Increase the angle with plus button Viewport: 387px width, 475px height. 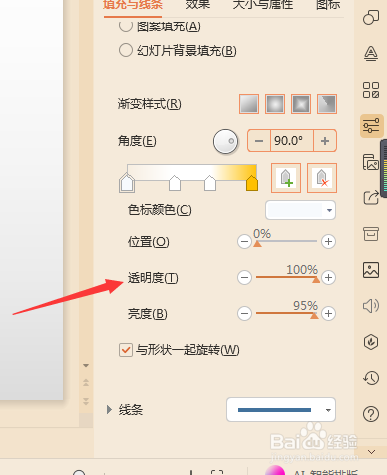coord(325,141)
